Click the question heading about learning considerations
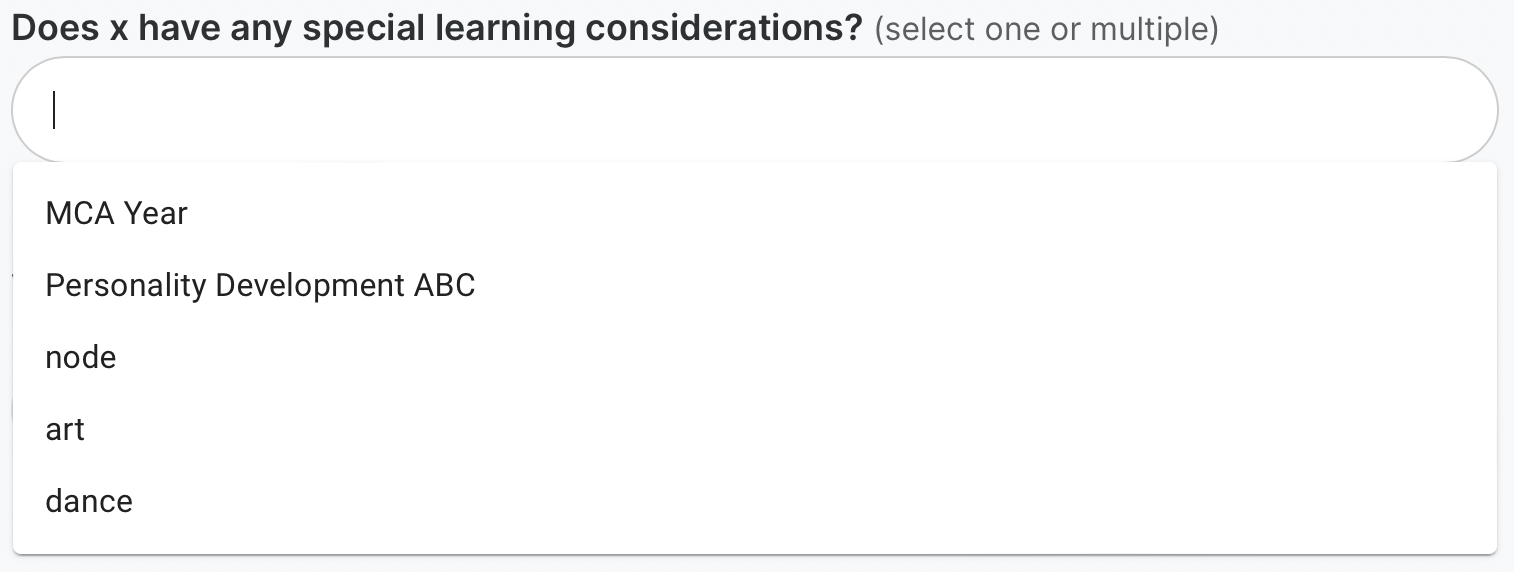Viewport: 1514px width, 572px height. click(437, 29)
